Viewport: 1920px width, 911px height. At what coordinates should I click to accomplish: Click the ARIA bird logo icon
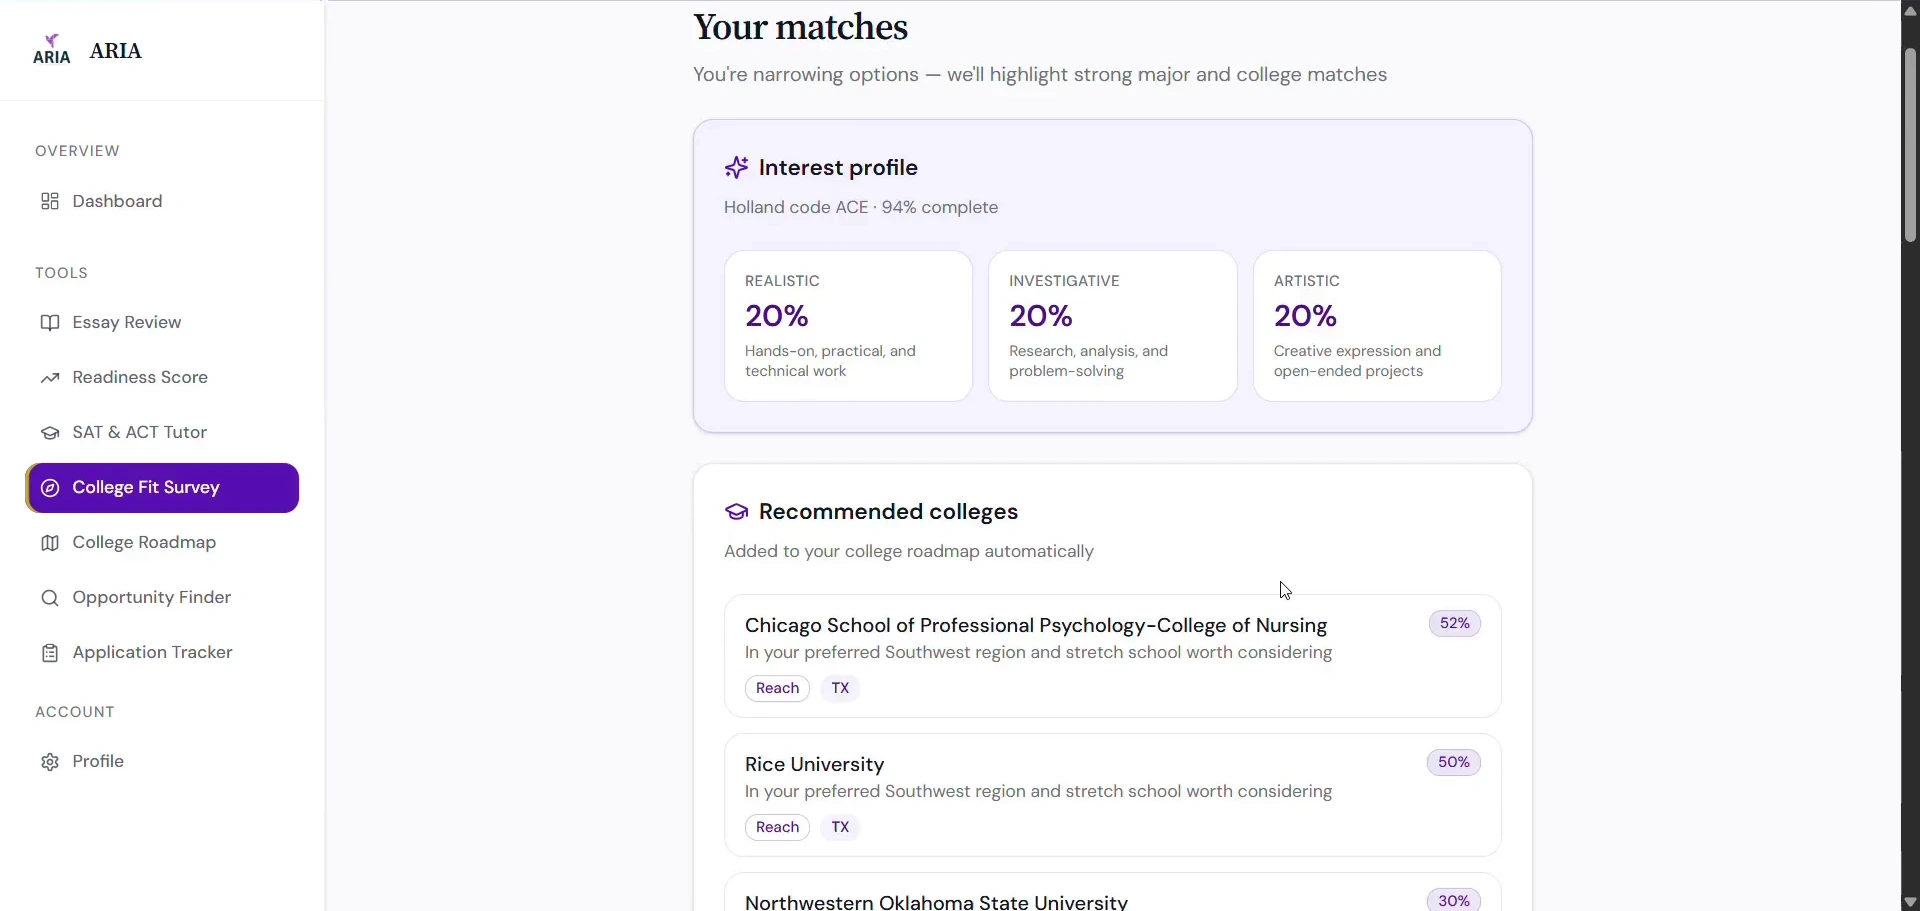point(52,50)
